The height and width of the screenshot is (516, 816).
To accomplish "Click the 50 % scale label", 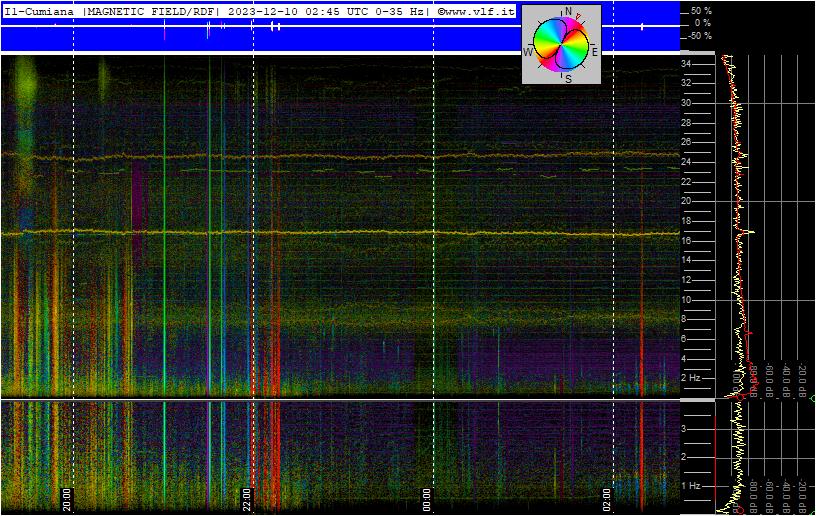I will pyautogui.click(x=701, y=11).
